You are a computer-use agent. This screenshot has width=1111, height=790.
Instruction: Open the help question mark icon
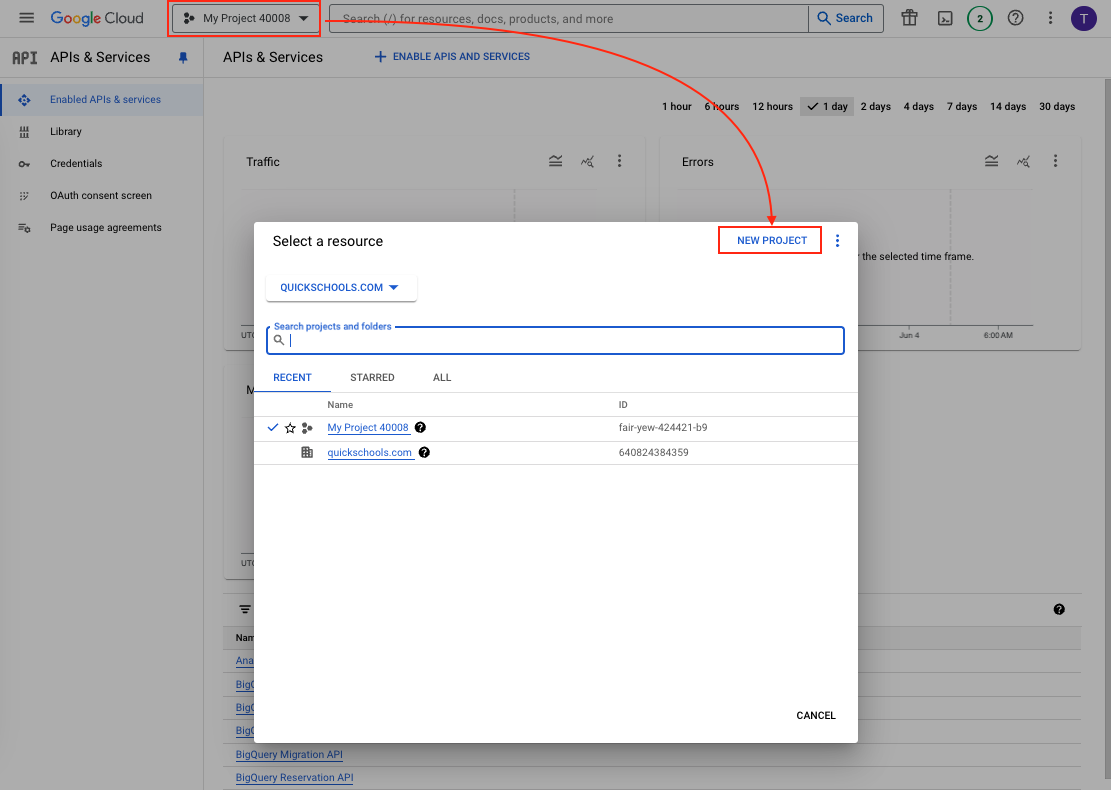point(1015,18)
